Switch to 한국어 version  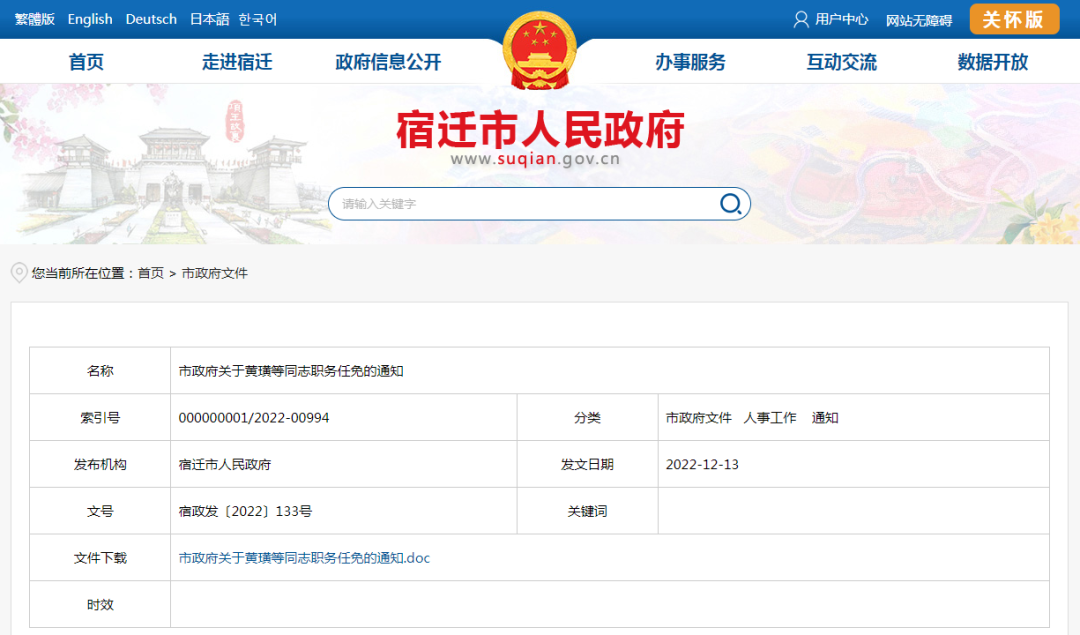click(x=257, y=19)
